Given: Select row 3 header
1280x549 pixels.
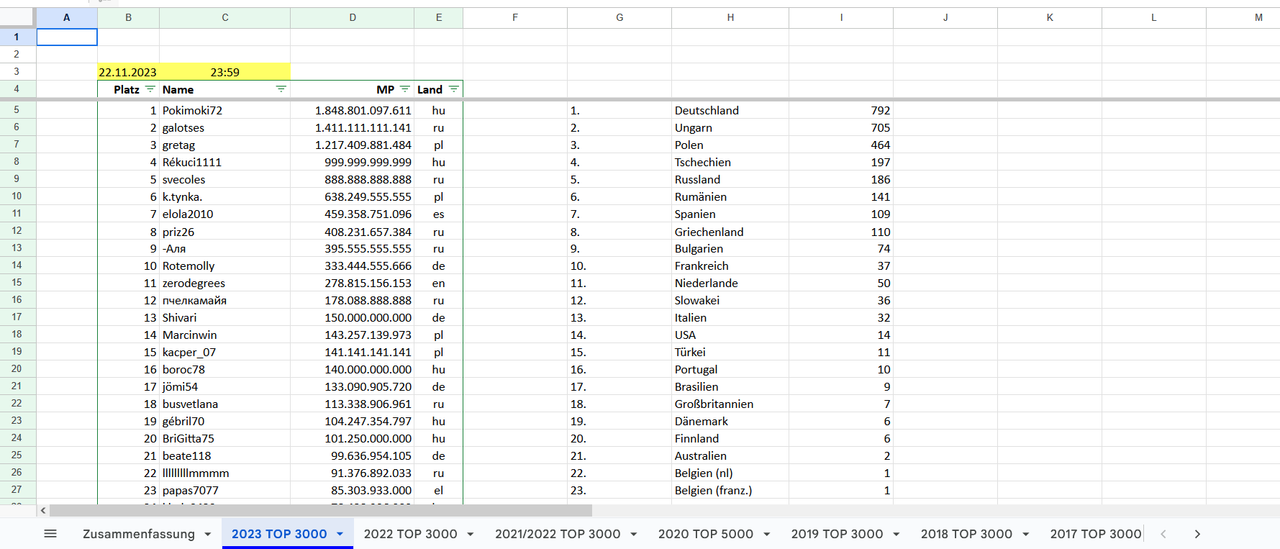Looking at the screenshot, I should click(18, 72).
